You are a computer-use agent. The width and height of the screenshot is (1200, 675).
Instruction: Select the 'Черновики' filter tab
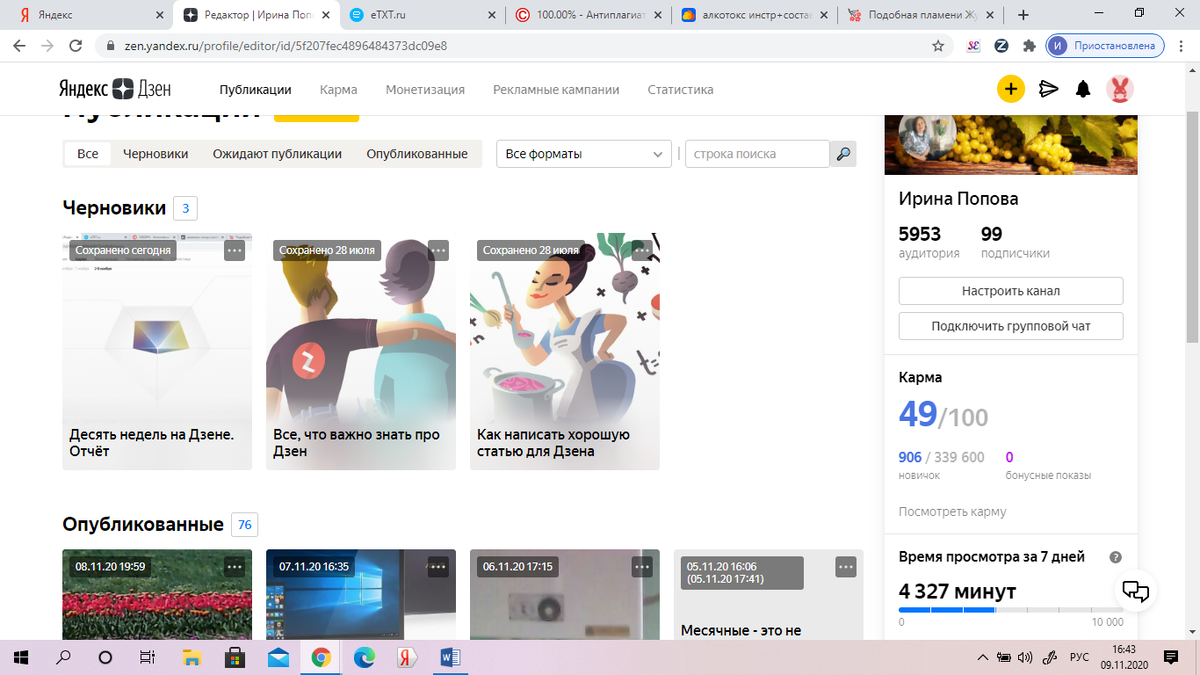156,154
